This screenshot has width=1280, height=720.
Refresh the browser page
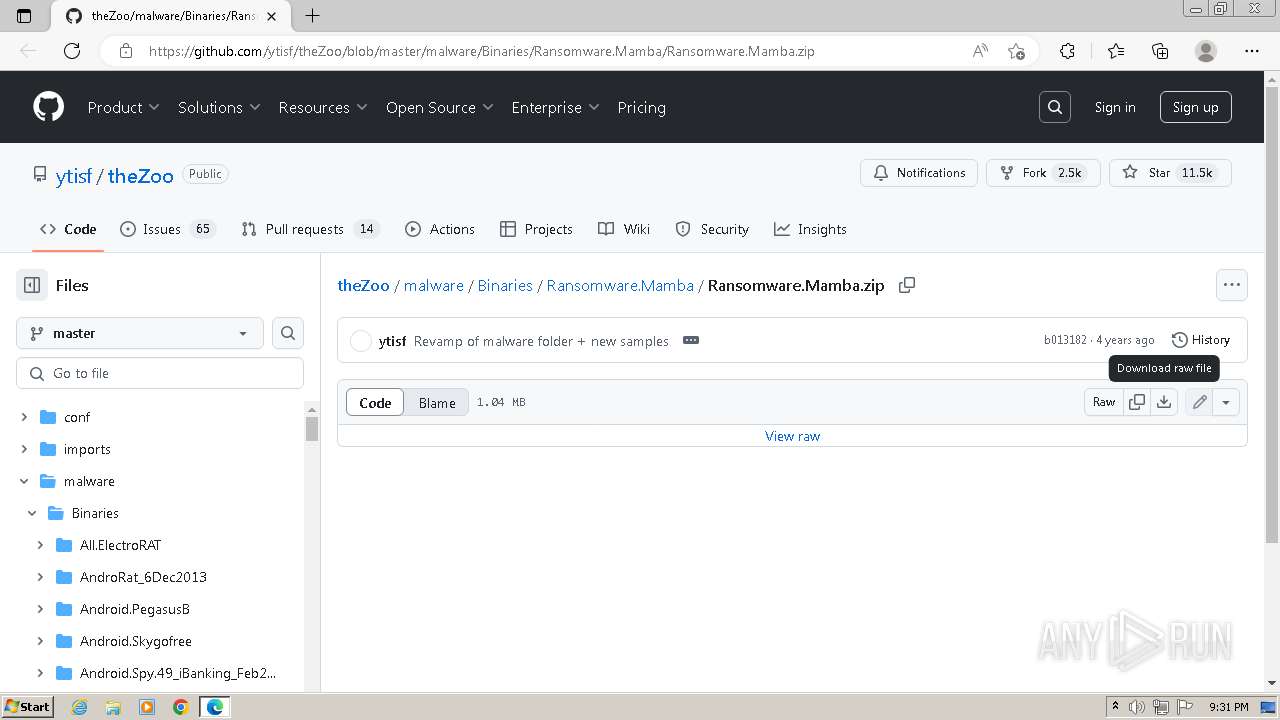72,51
